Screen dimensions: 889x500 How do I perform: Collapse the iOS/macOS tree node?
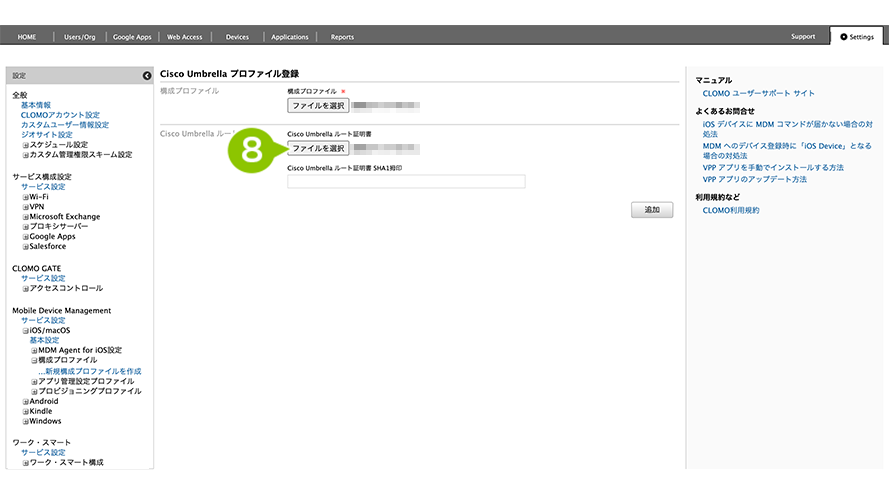26,330
